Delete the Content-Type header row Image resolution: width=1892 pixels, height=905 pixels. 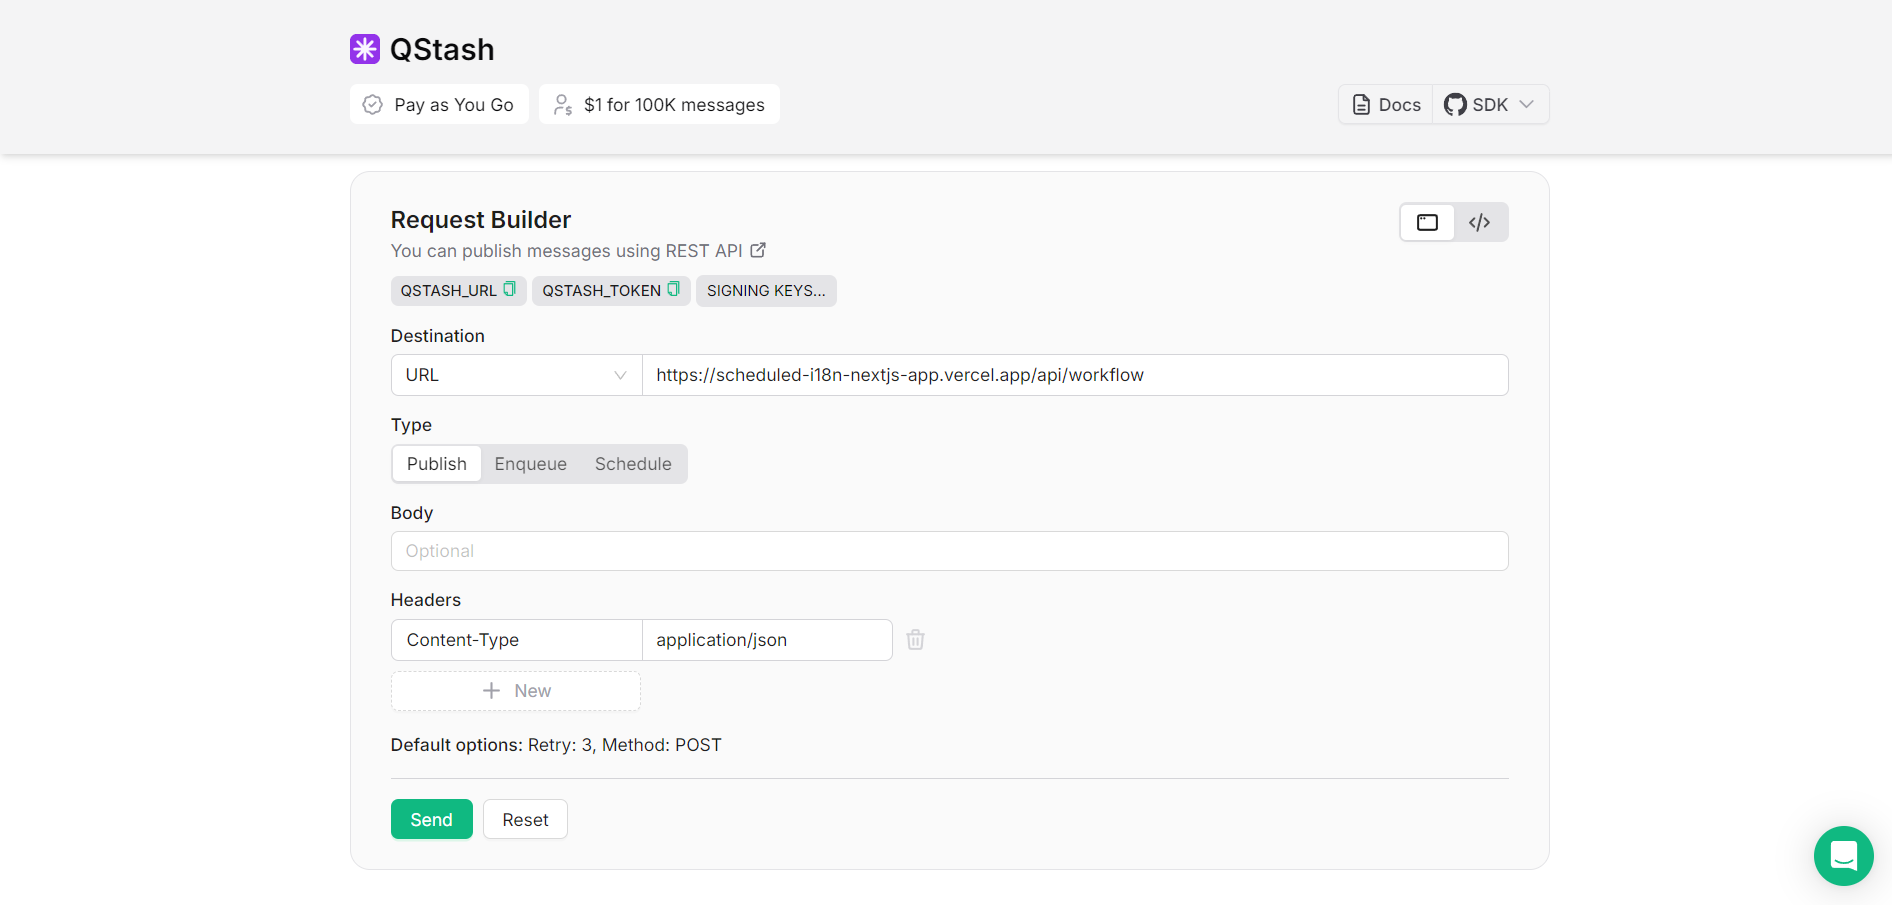pos(915,639)
